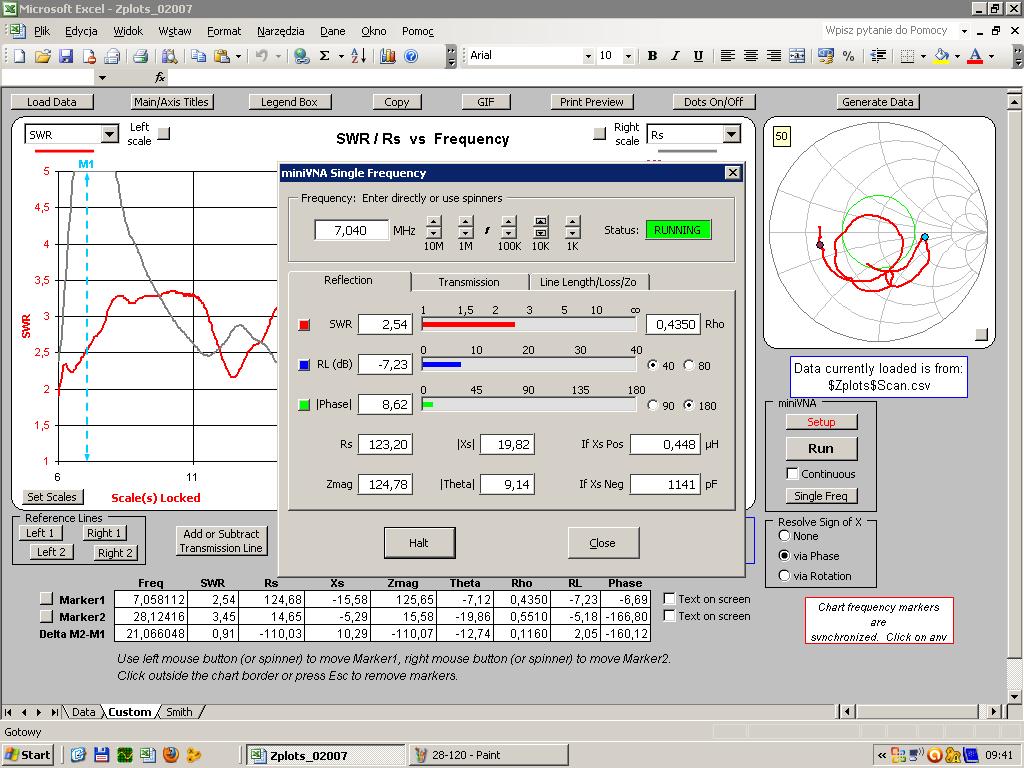Click the Merge and Center icon
1024x768 pixels.
[797, 56]
